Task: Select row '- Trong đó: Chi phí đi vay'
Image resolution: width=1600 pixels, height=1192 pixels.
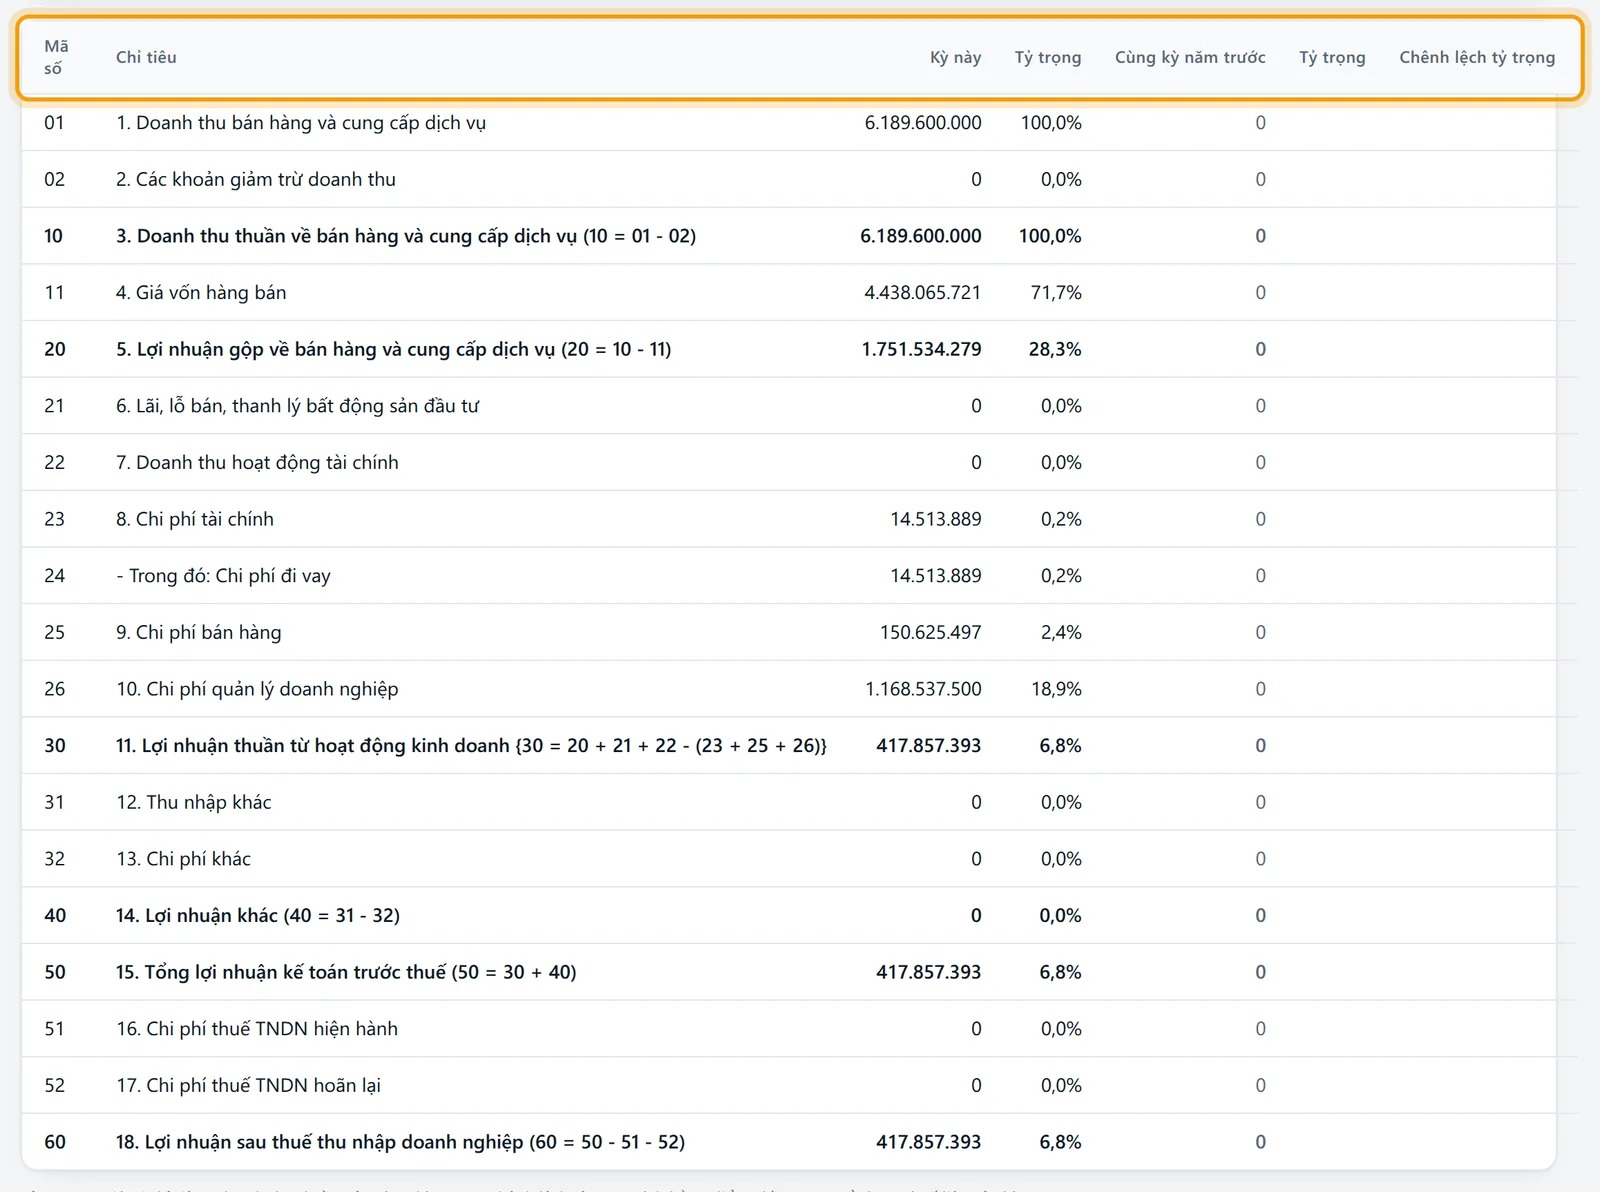Action: tap(789, 575)
